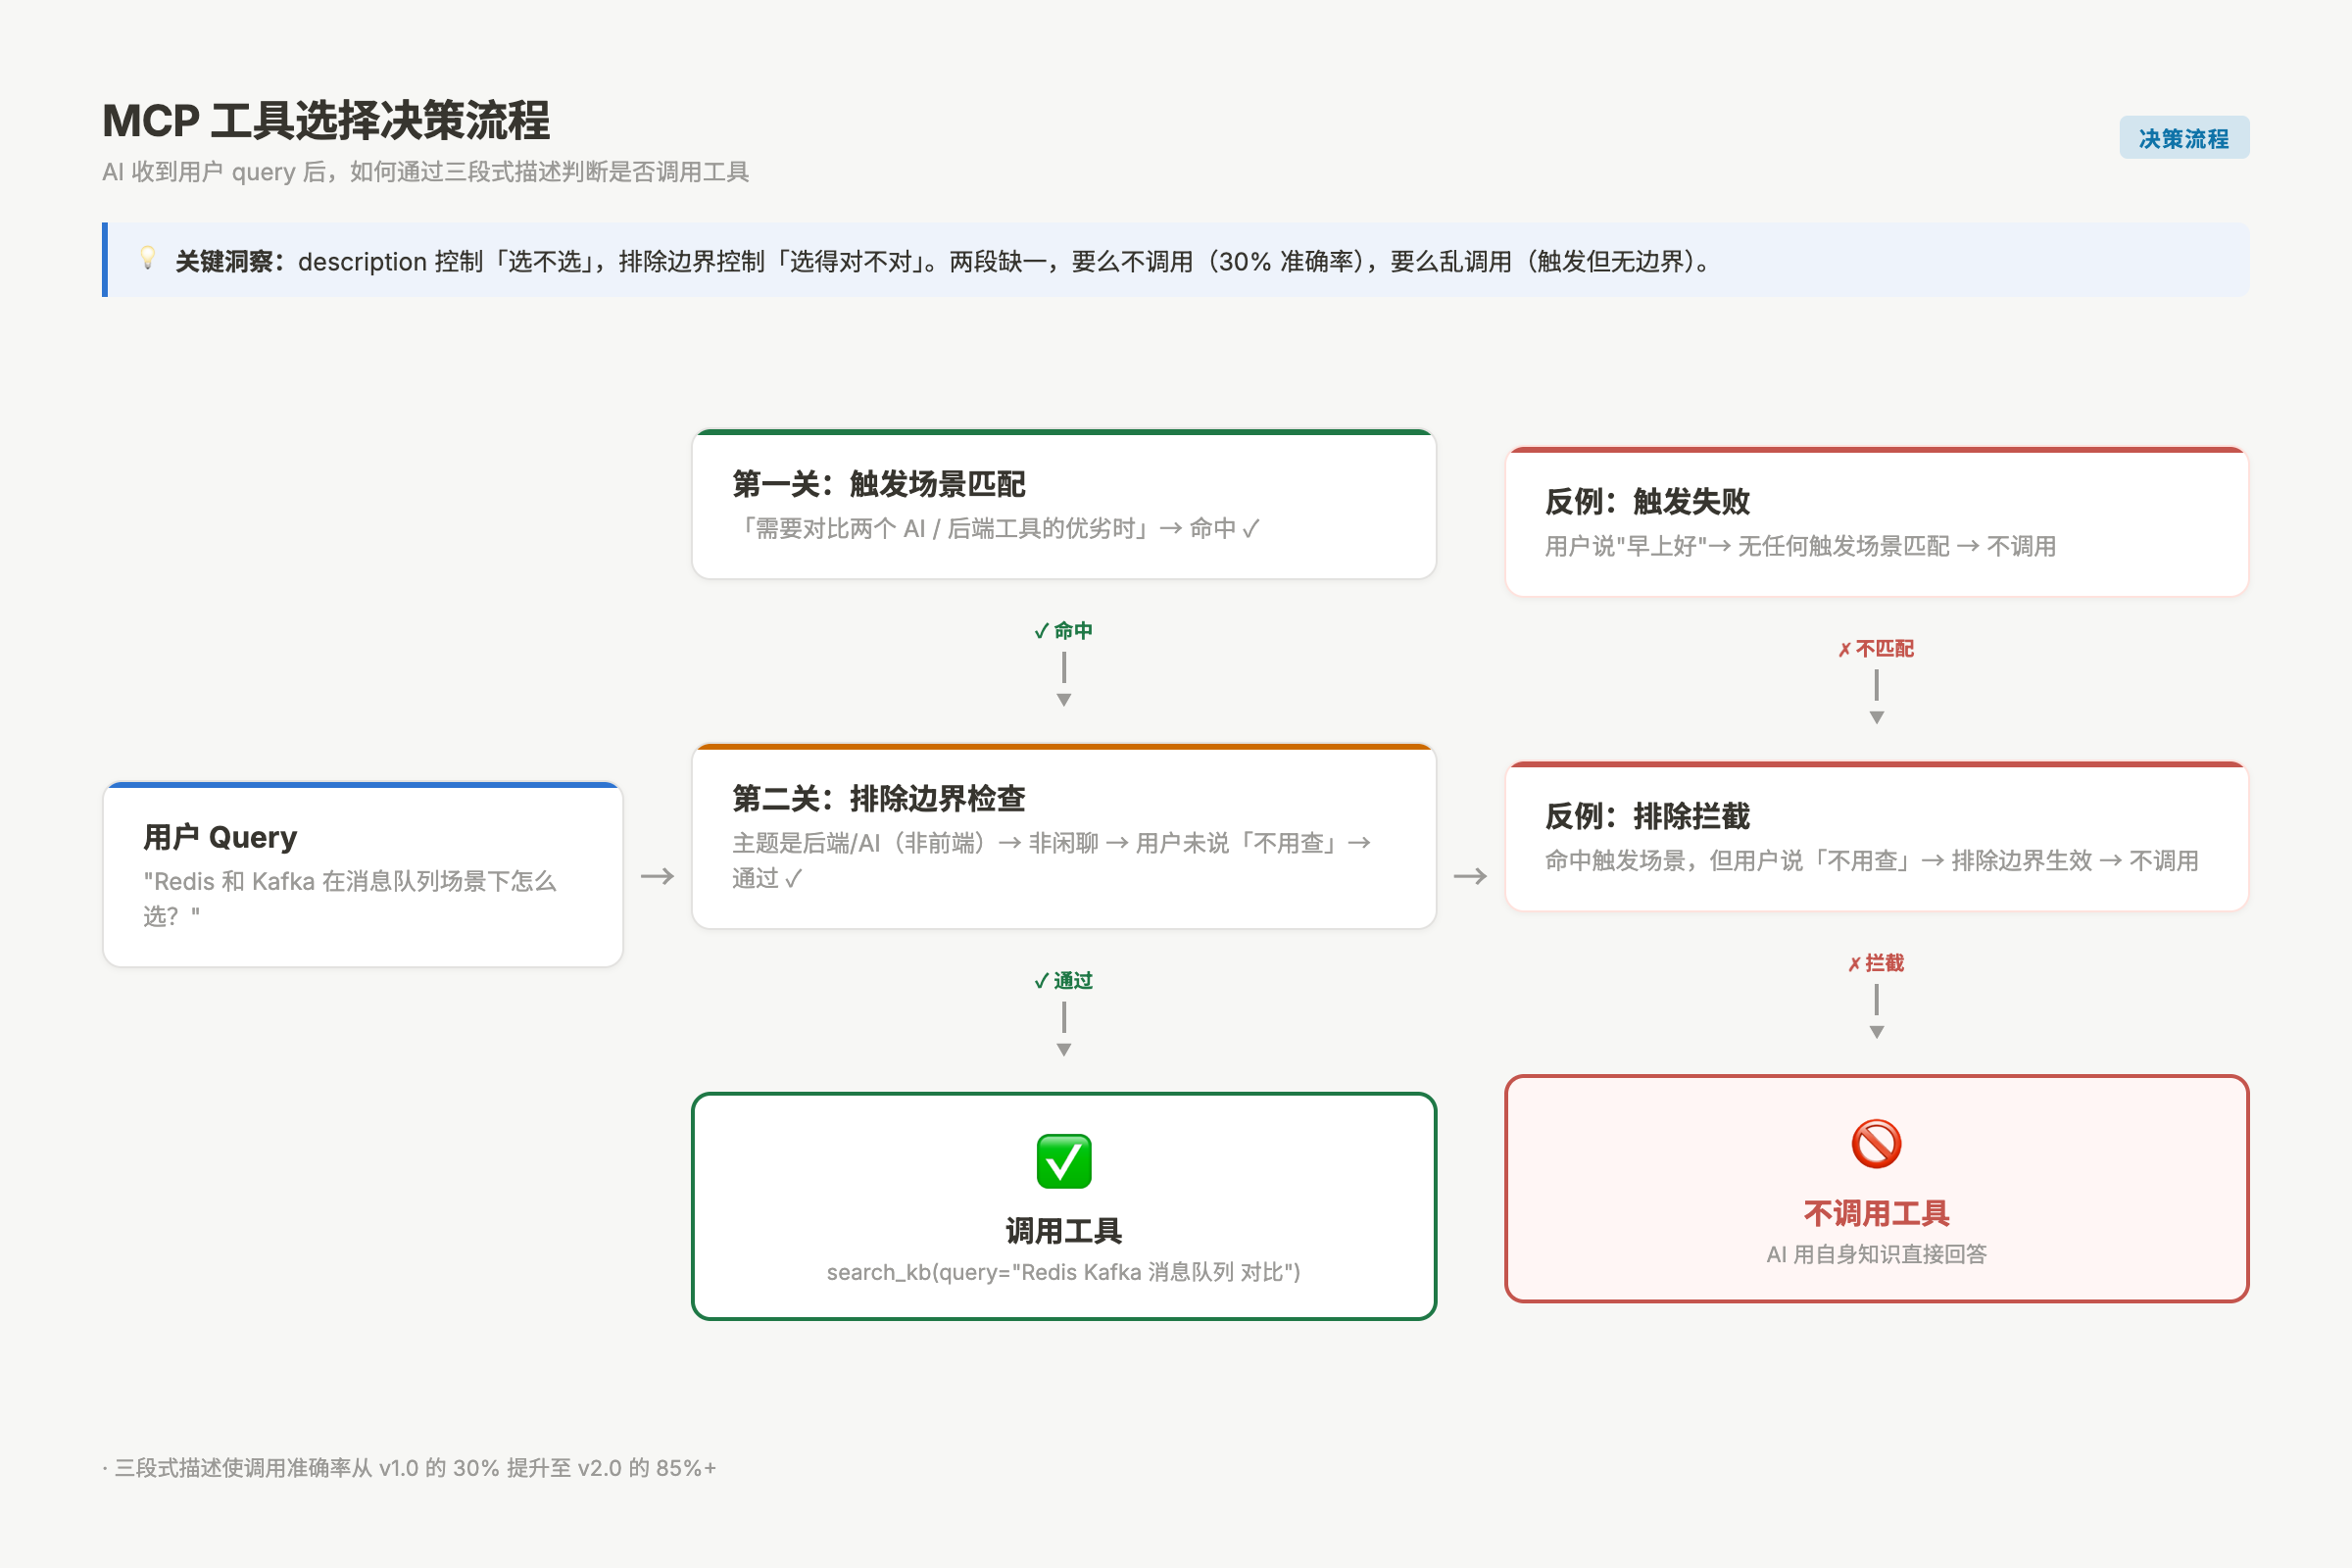Click the 主题是后端/AI description text
Viewport: 2352px width, 1568px height.
1052,861
